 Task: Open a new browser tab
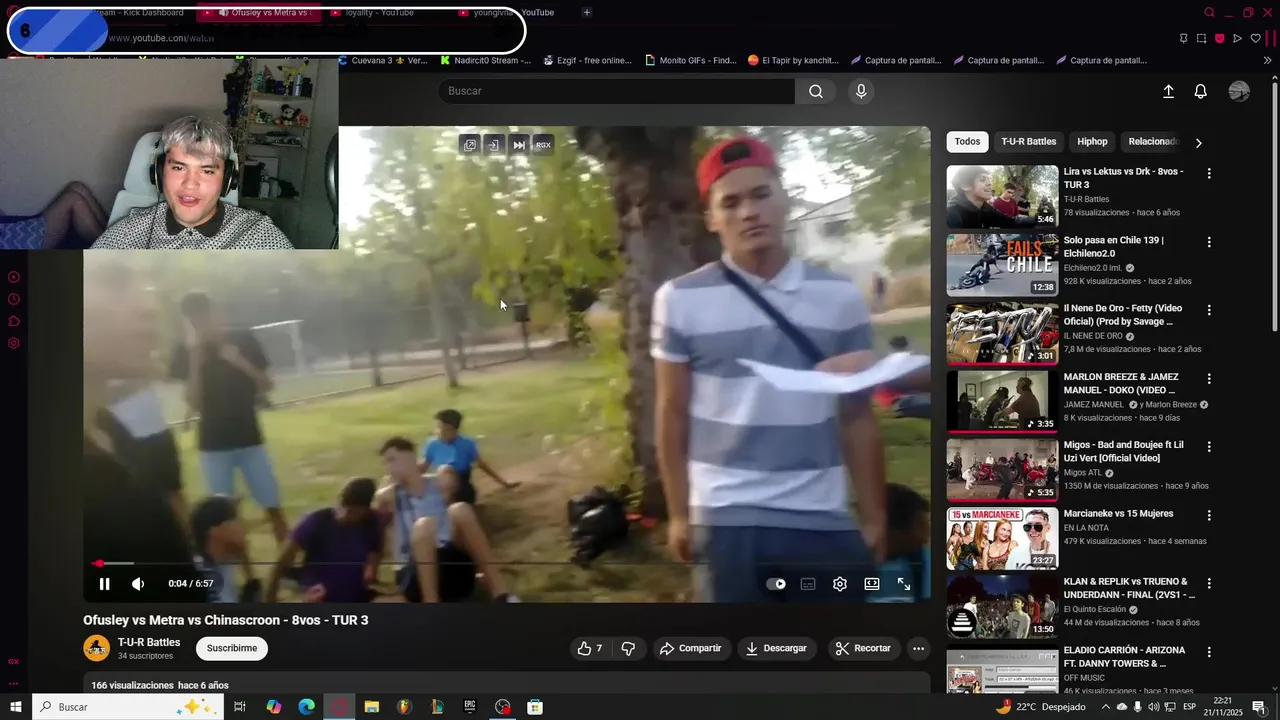coord(587,12)
